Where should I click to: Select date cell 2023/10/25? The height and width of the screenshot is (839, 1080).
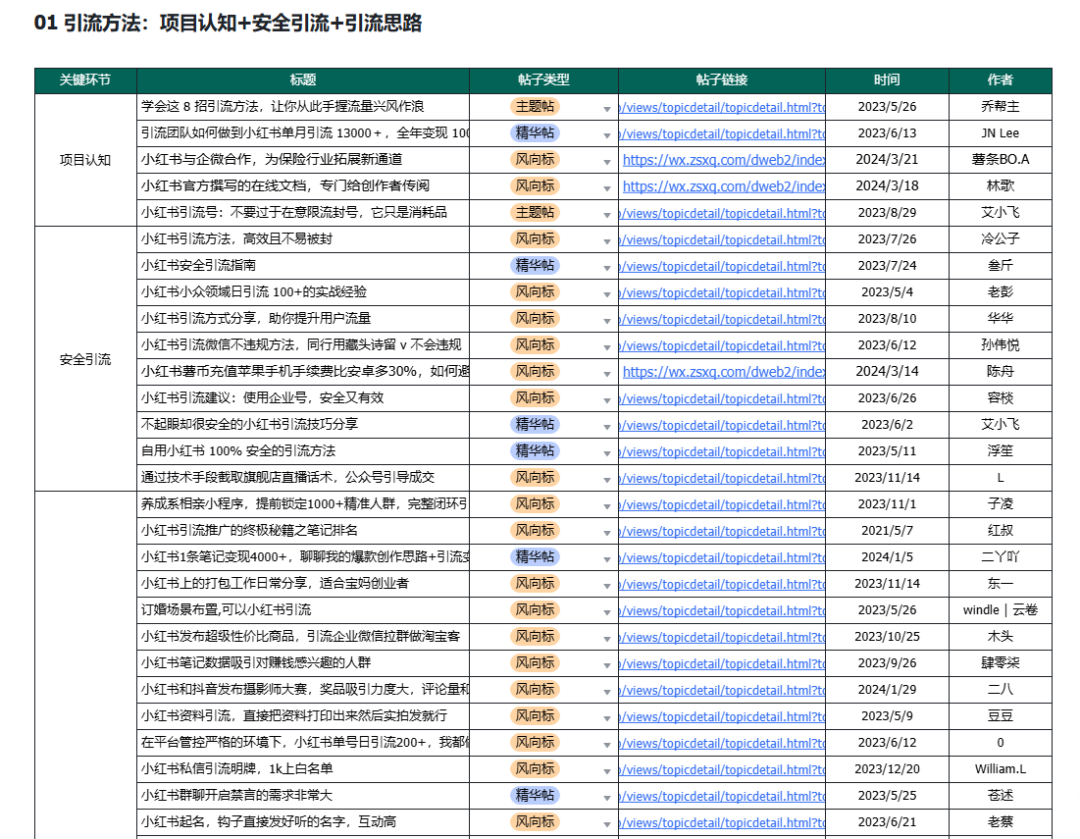(x=887, y=636)
